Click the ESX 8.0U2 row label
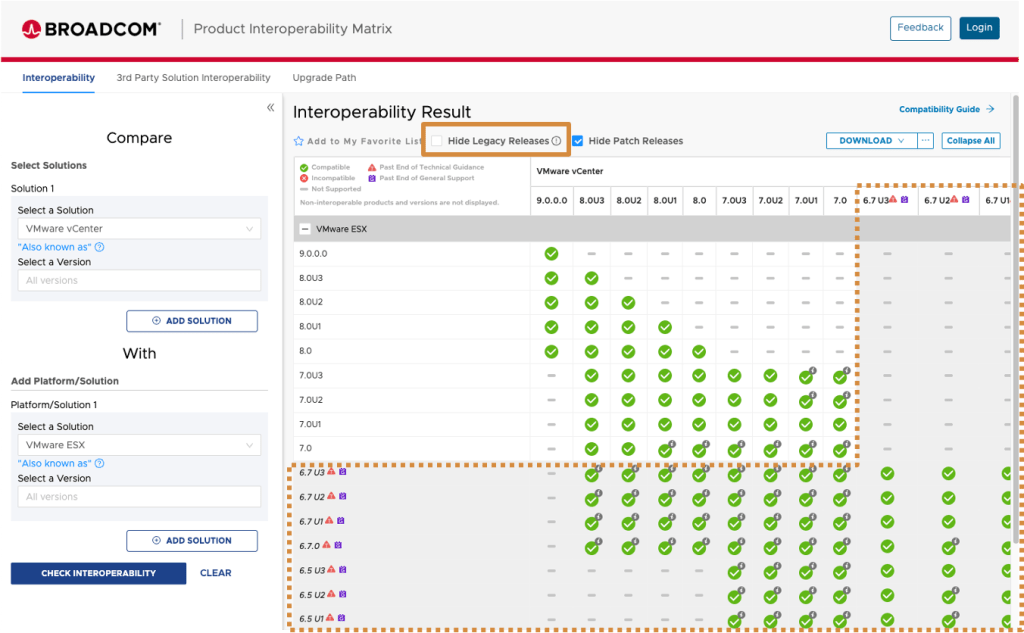This screenshot has height=633, width=1024. (311, 302)
